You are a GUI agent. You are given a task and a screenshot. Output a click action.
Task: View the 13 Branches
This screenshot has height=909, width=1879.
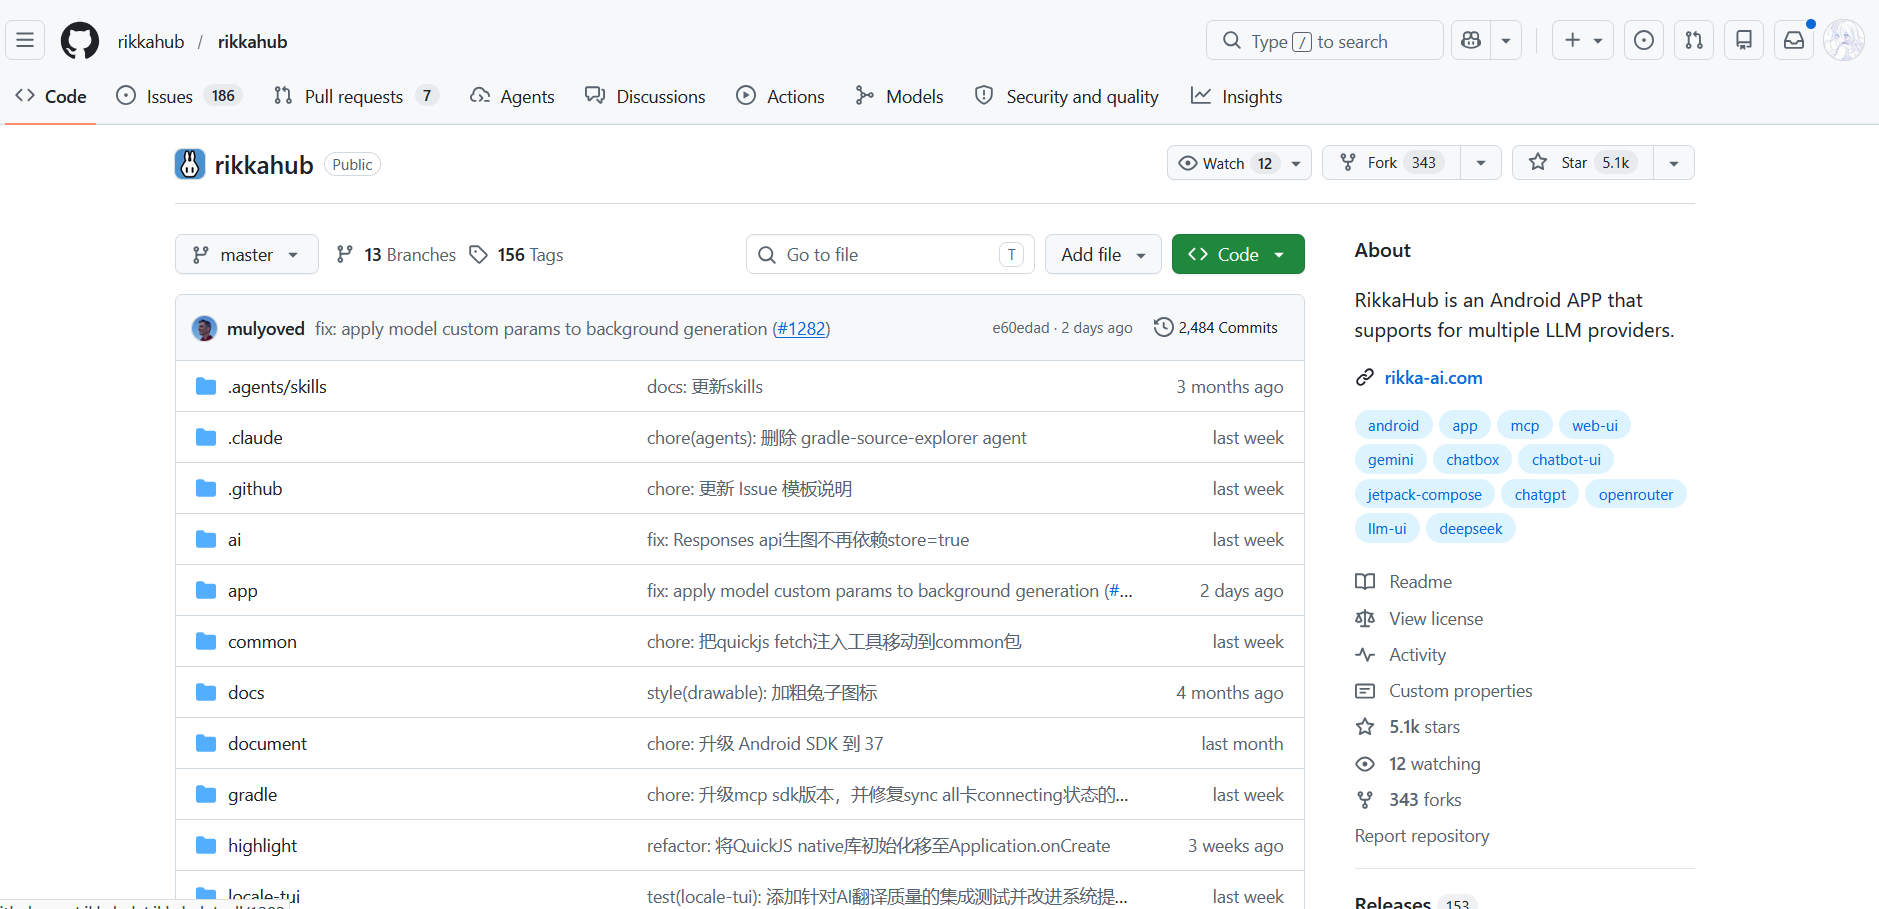(x=396, y=254)
